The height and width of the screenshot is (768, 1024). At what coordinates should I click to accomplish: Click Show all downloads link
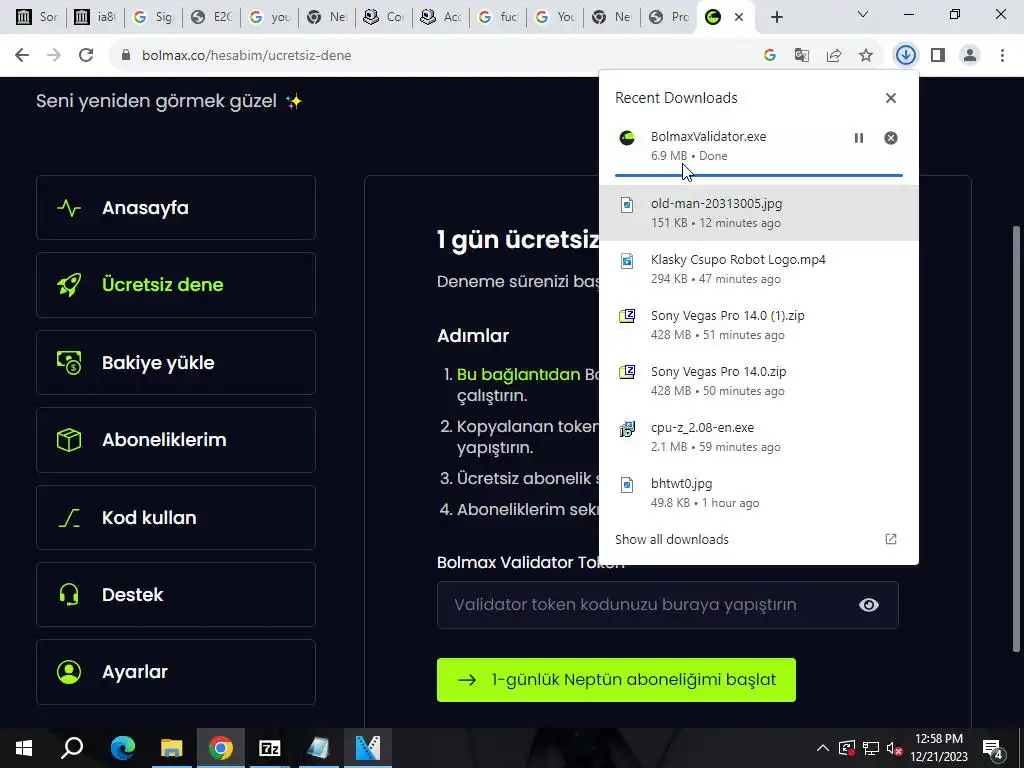pos(671,539)
